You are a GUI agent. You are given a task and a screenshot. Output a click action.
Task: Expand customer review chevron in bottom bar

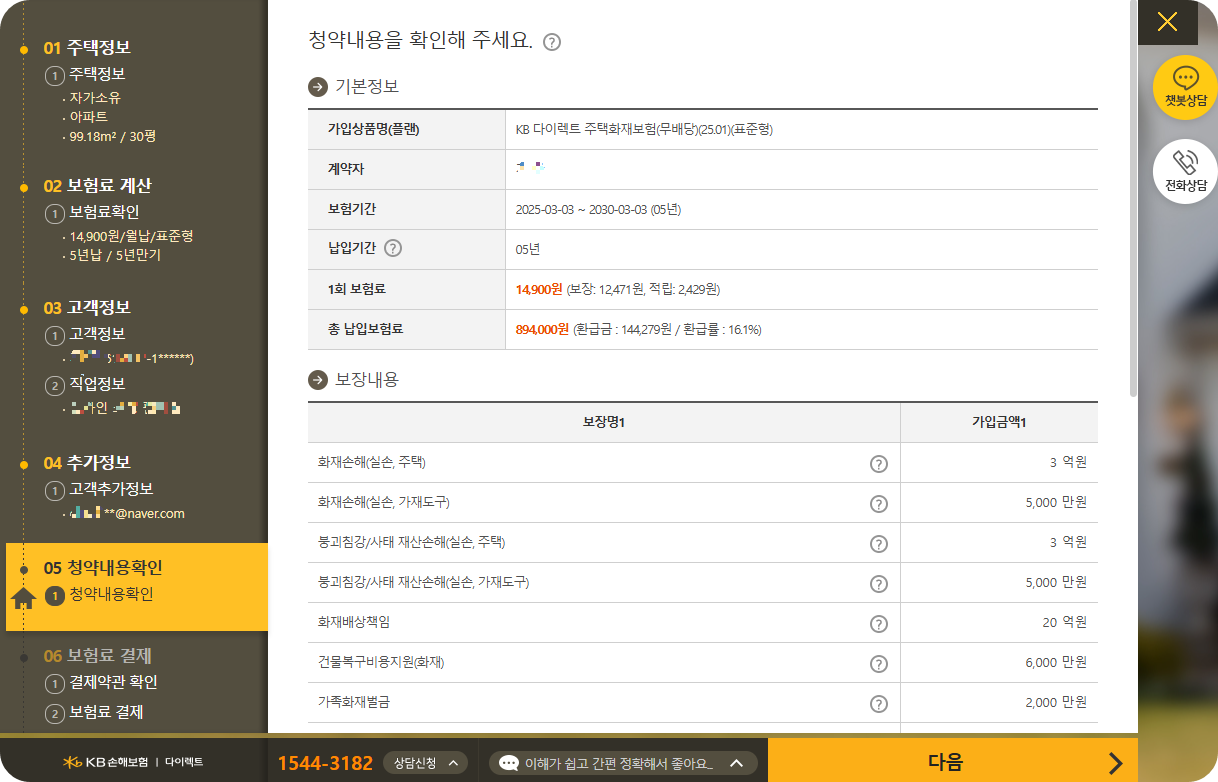click(x=736, y=763)
